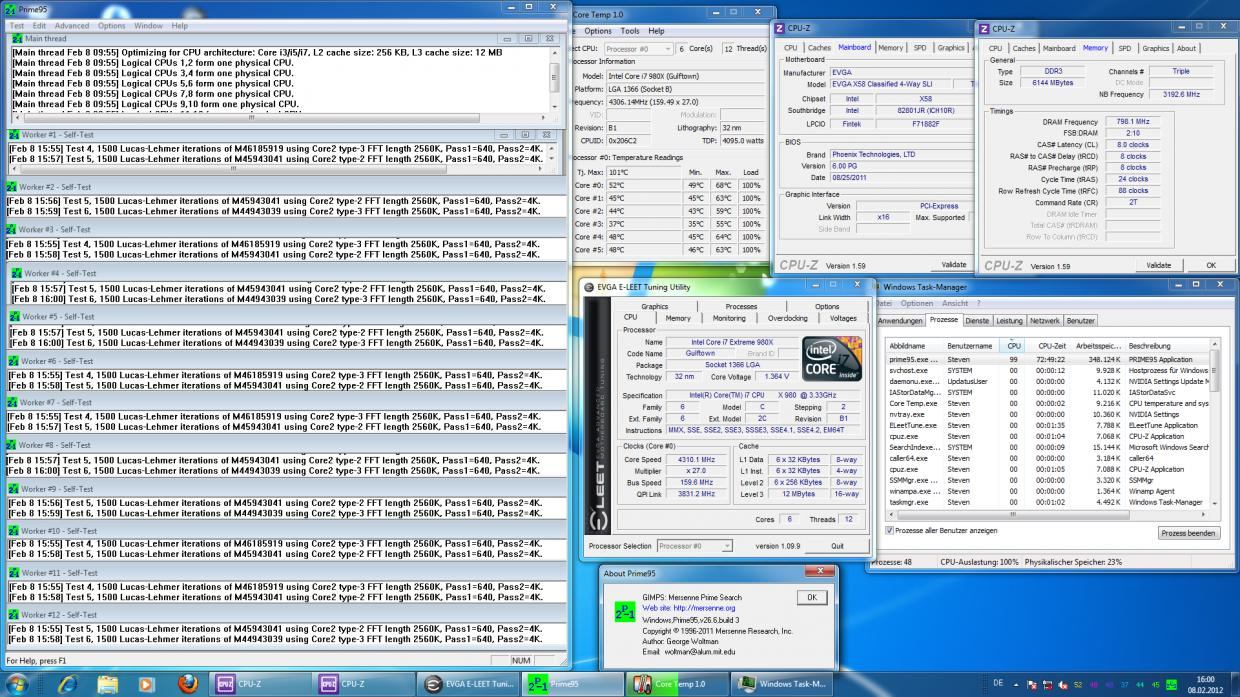Show hidden tray icons arrow
Screen dimensions: 1240x697
1016,684
